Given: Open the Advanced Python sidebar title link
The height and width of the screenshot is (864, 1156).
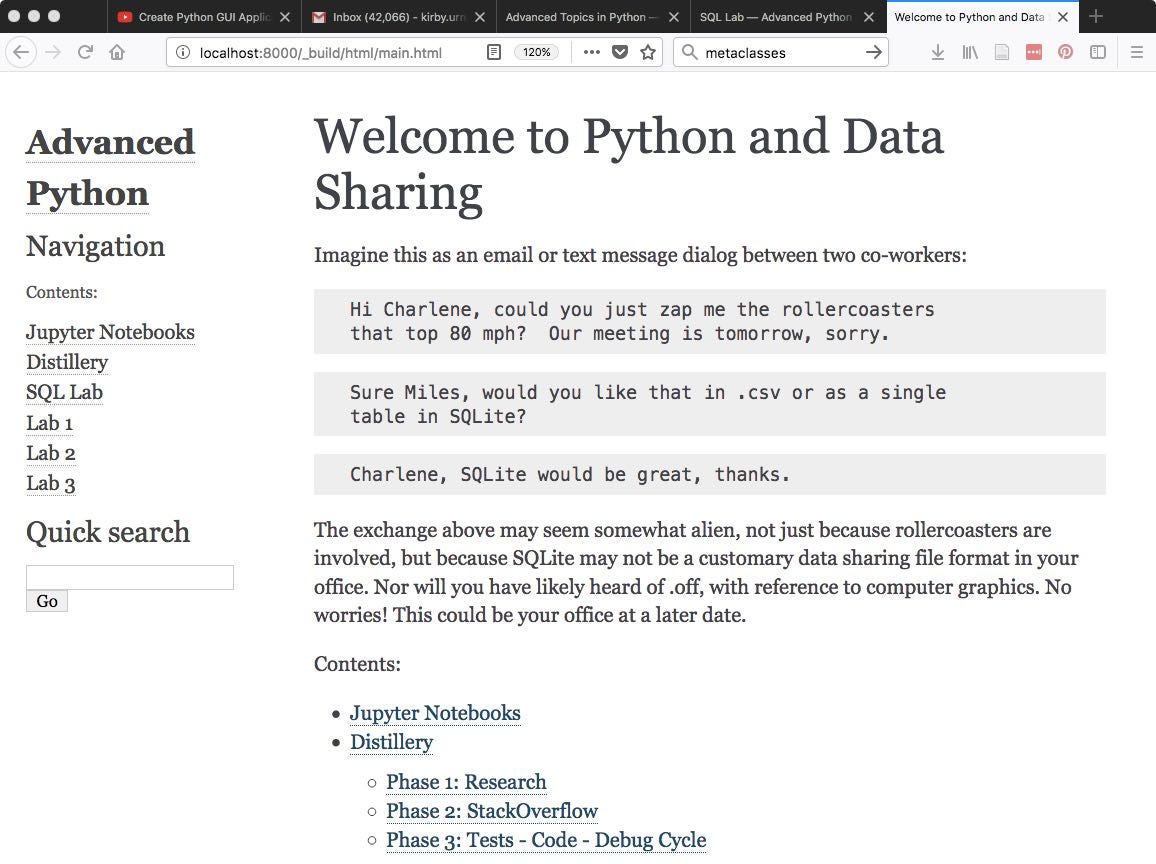Looking at the screenshot, I should point(111,167).
